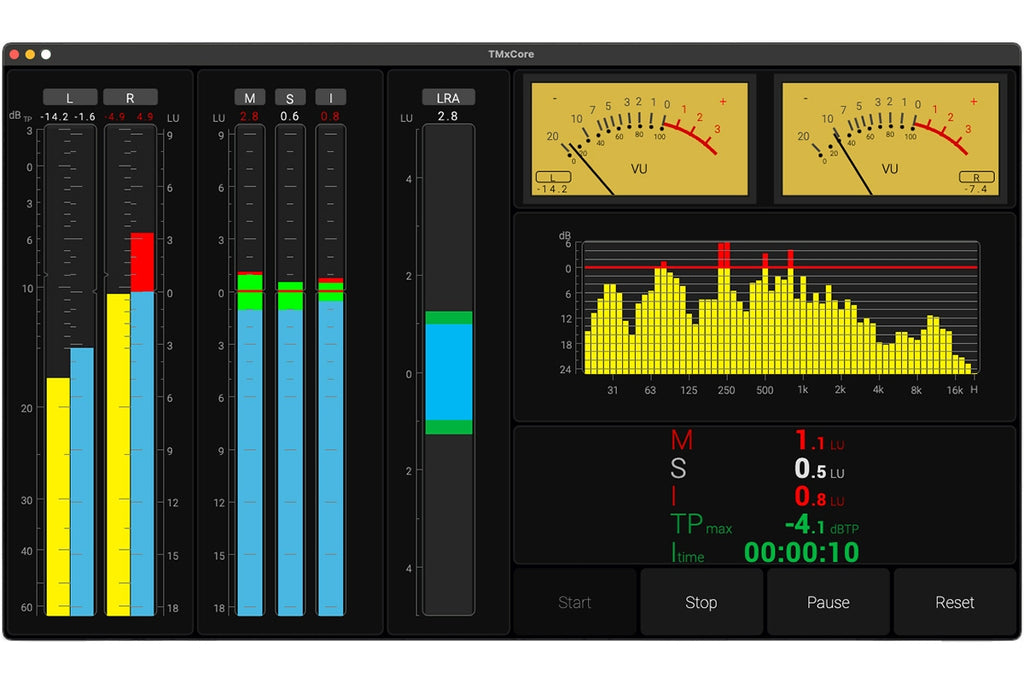Click the momentary value 2.8 above M meter
The width and height of the screenshot is (1024, 683).
249,116
